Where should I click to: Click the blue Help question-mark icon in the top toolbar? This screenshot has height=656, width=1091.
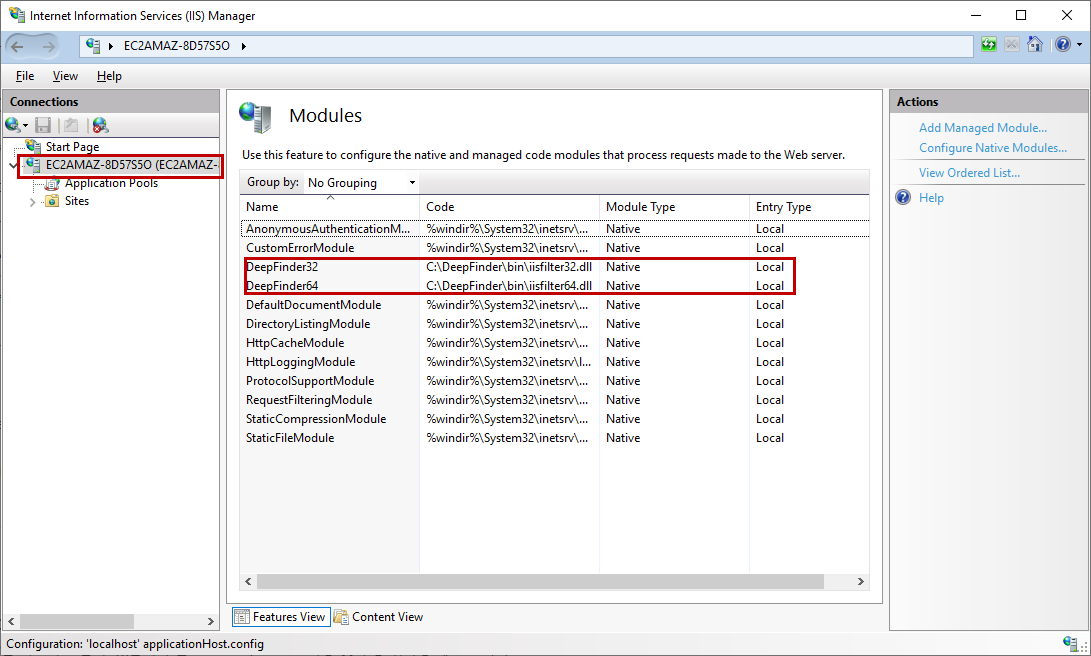[1062, 45]
